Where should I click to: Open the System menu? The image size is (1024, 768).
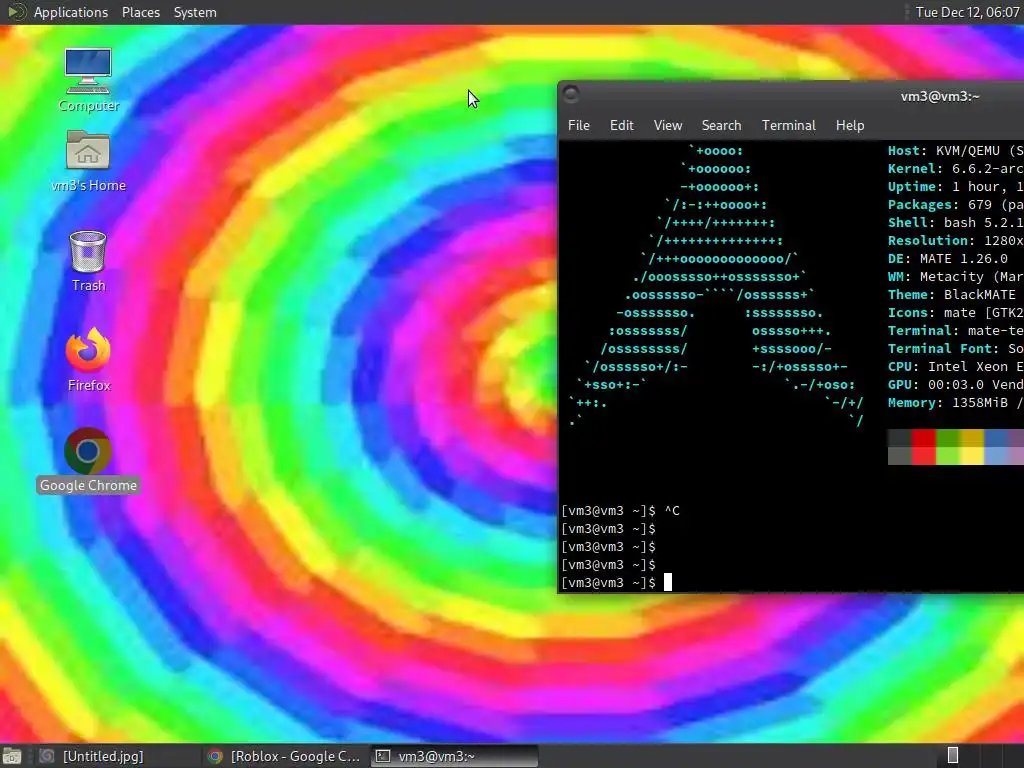[x=195, y=12]
